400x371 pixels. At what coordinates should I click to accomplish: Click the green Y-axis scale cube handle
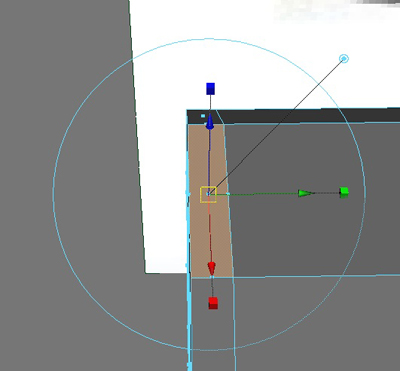344,192
